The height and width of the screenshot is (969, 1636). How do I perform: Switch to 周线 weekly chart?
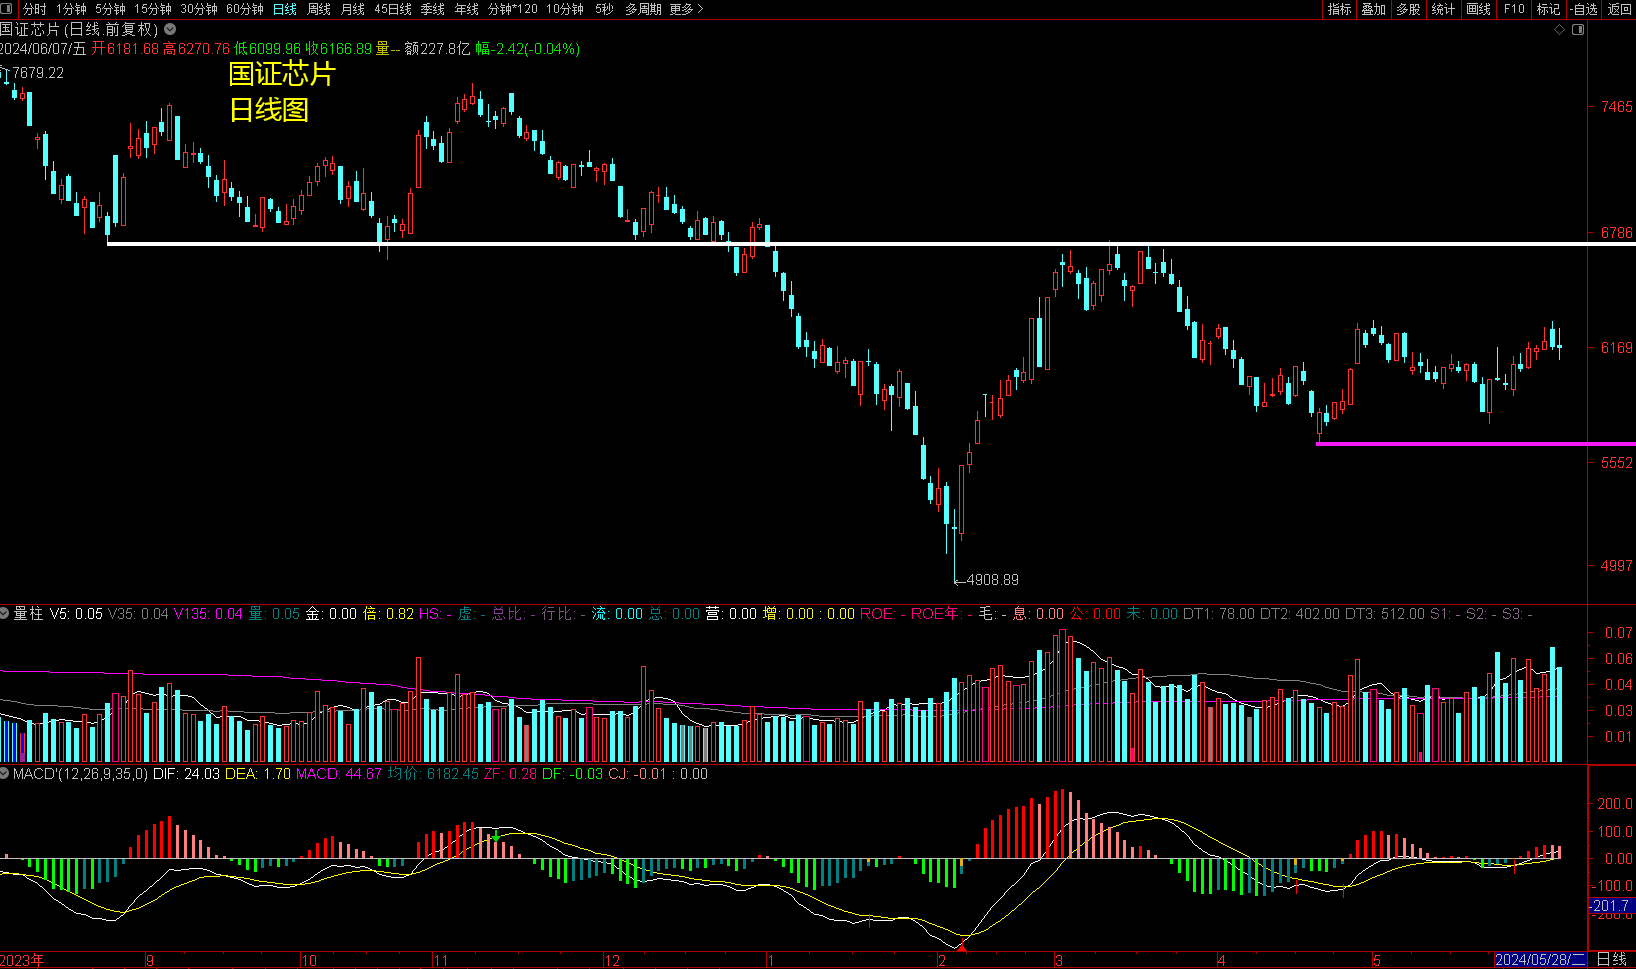pos(319,9)
